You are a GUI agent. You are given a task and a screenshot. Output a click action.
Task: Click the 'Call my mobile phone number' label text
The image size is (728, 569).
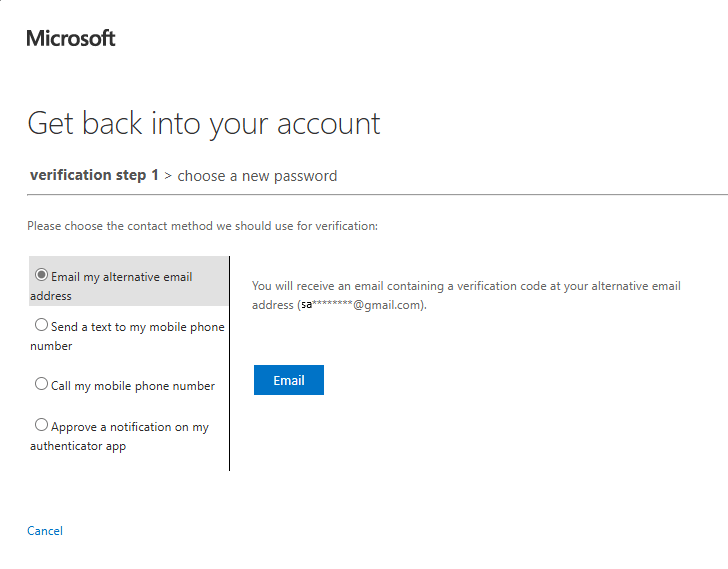click(133, 386)
